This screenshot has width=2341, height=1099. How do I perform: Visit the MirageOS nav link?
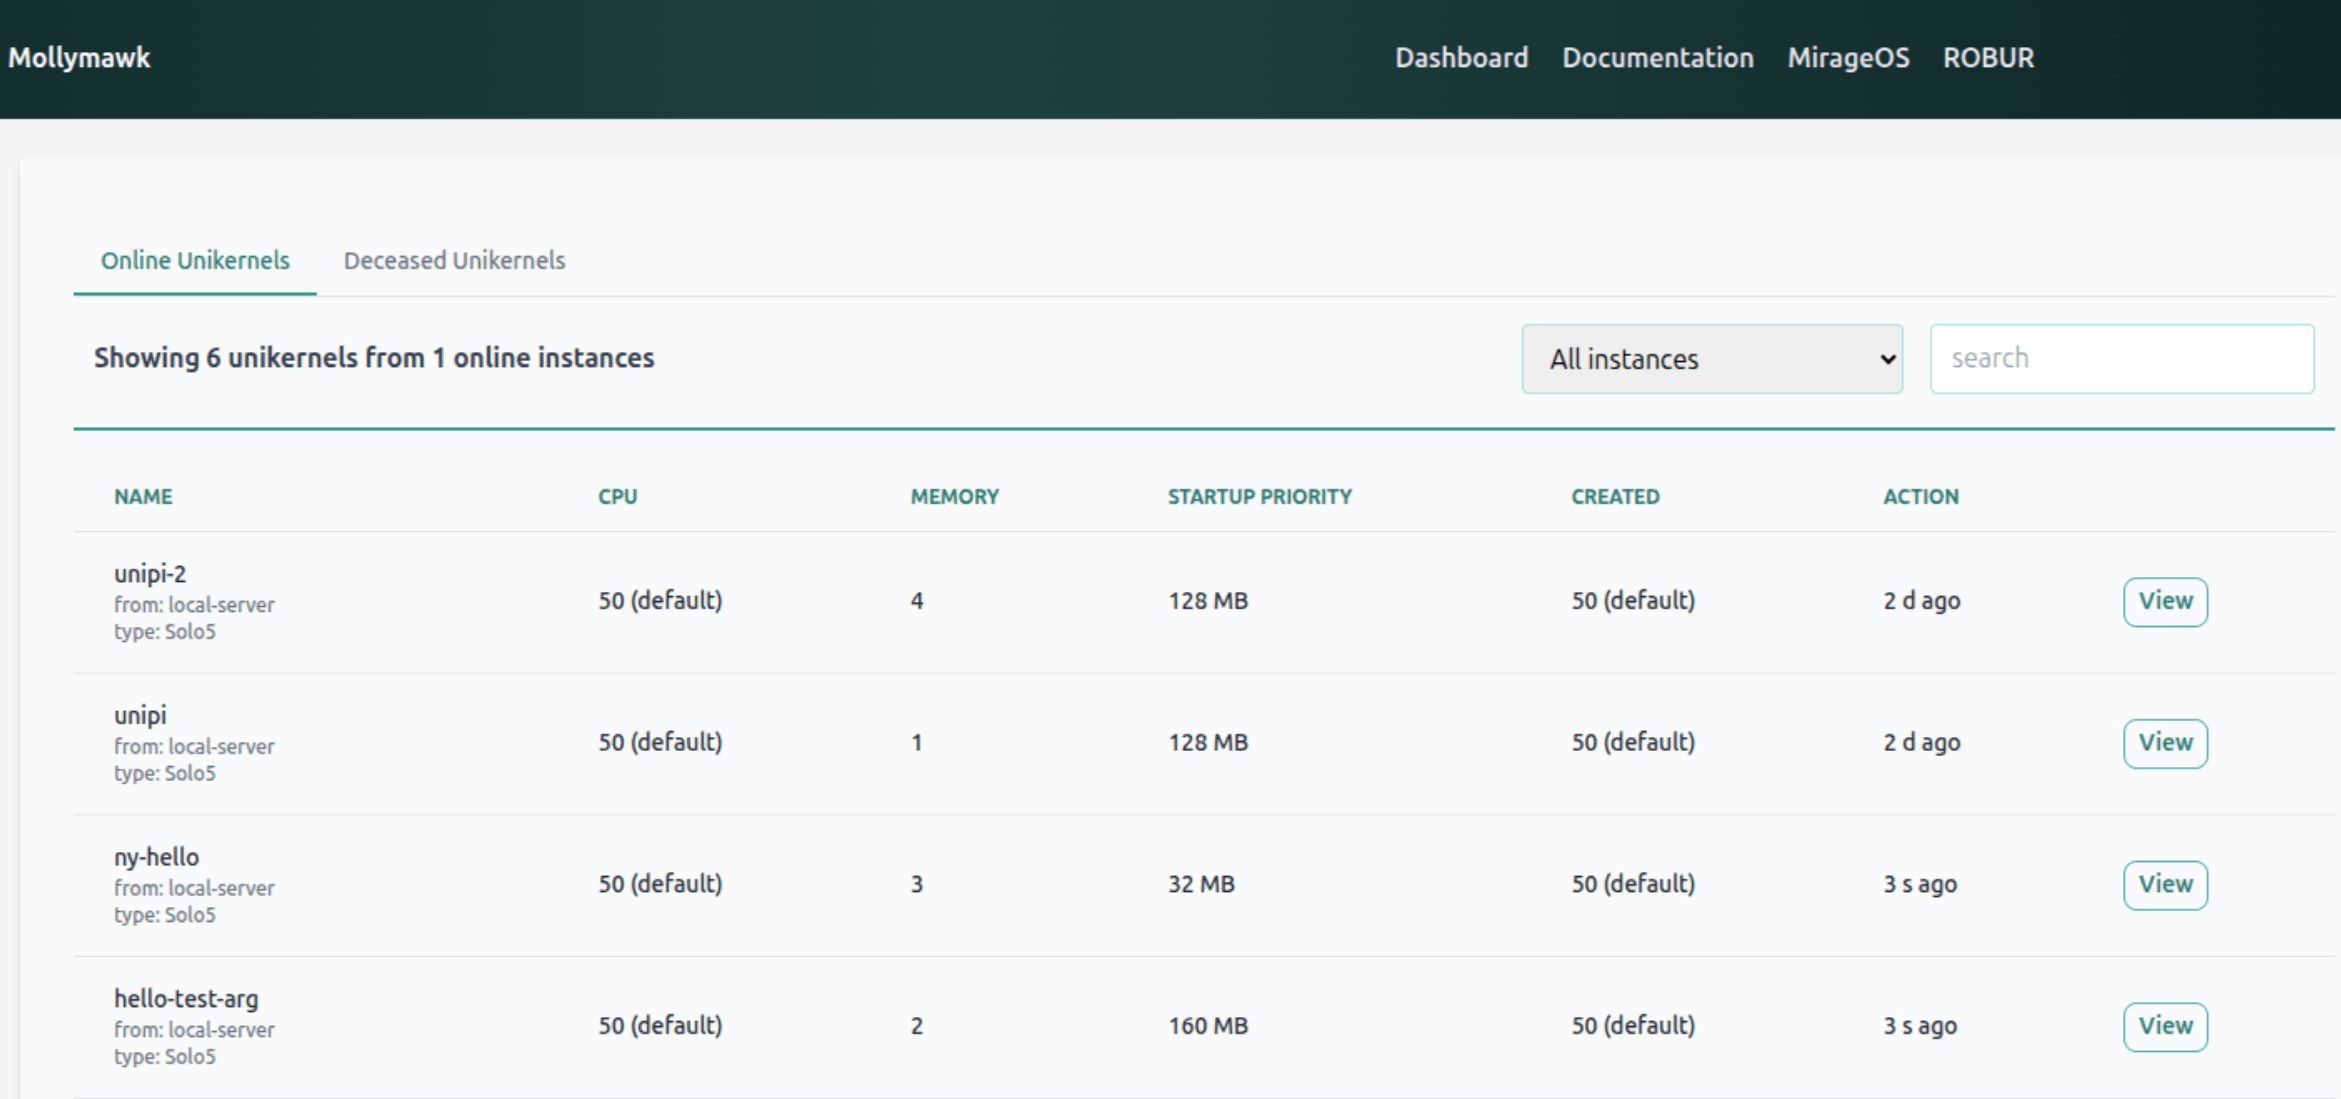(1848, 57)
